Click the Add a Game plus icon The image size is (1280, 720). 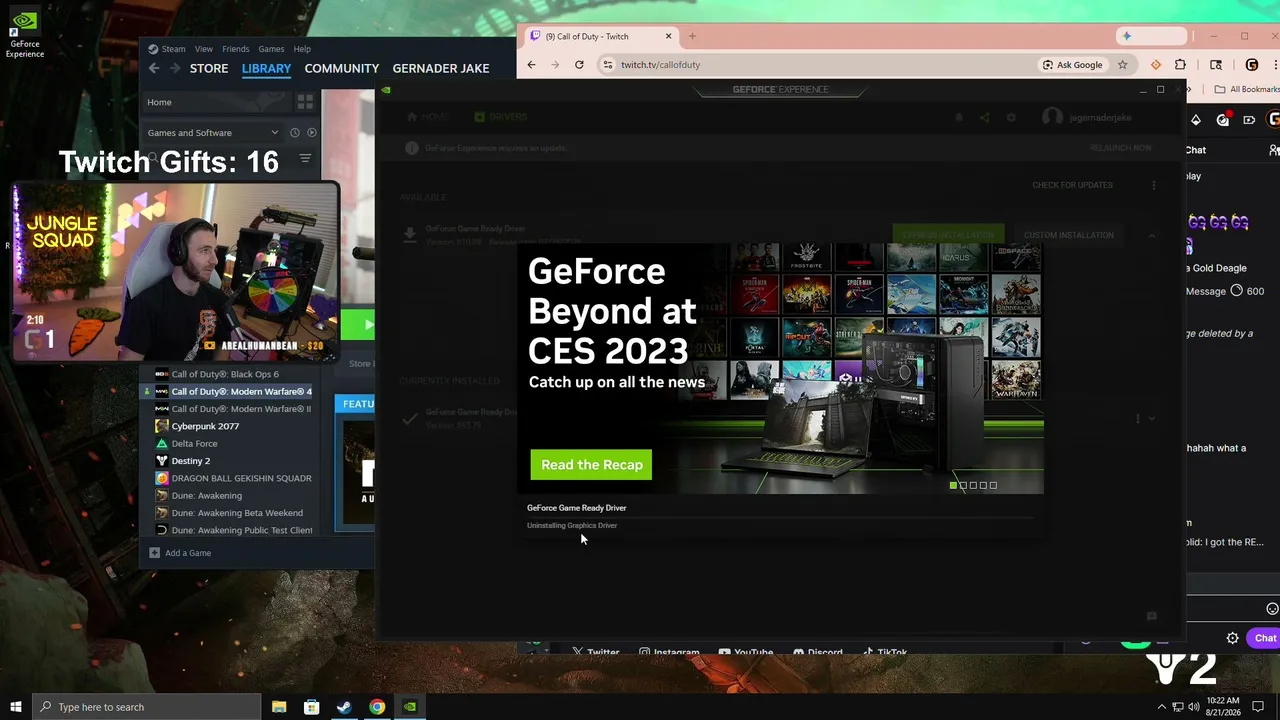[x=154, y=553]
